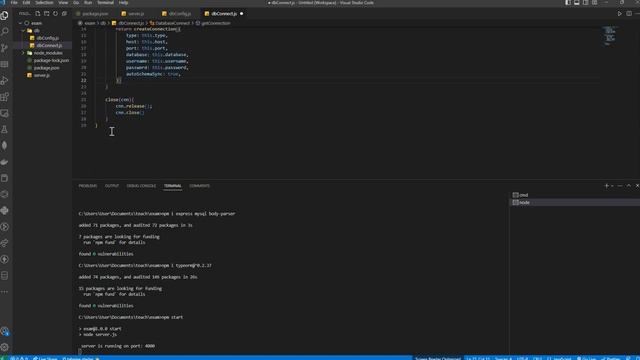Click Screen Reader Optimized status item

(x=438, y=358)
